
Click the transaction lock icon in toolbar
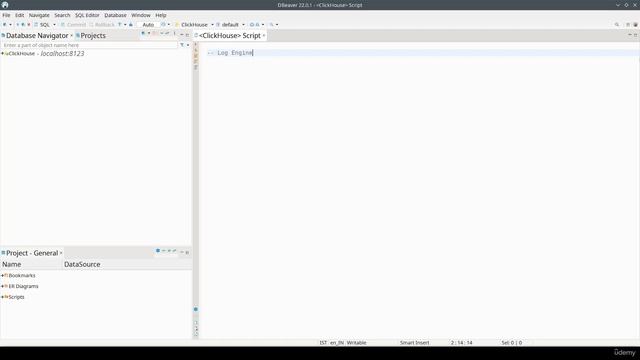[x=131, y=24]
